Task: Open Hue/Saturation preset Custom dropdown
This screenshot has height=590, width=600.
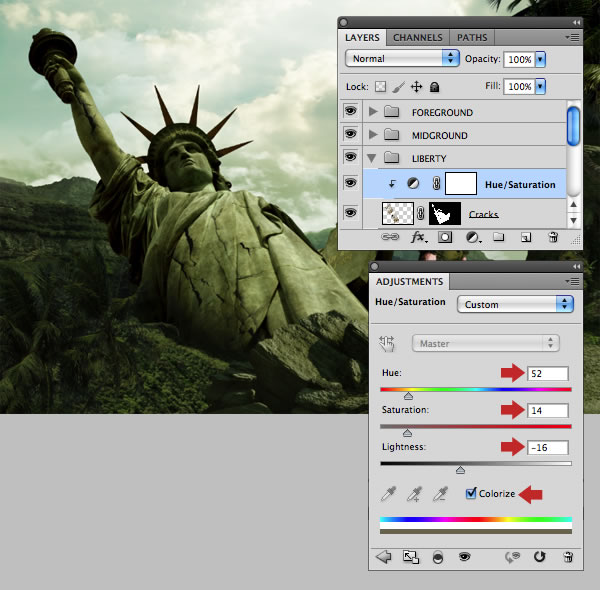Action: [515, 305]
